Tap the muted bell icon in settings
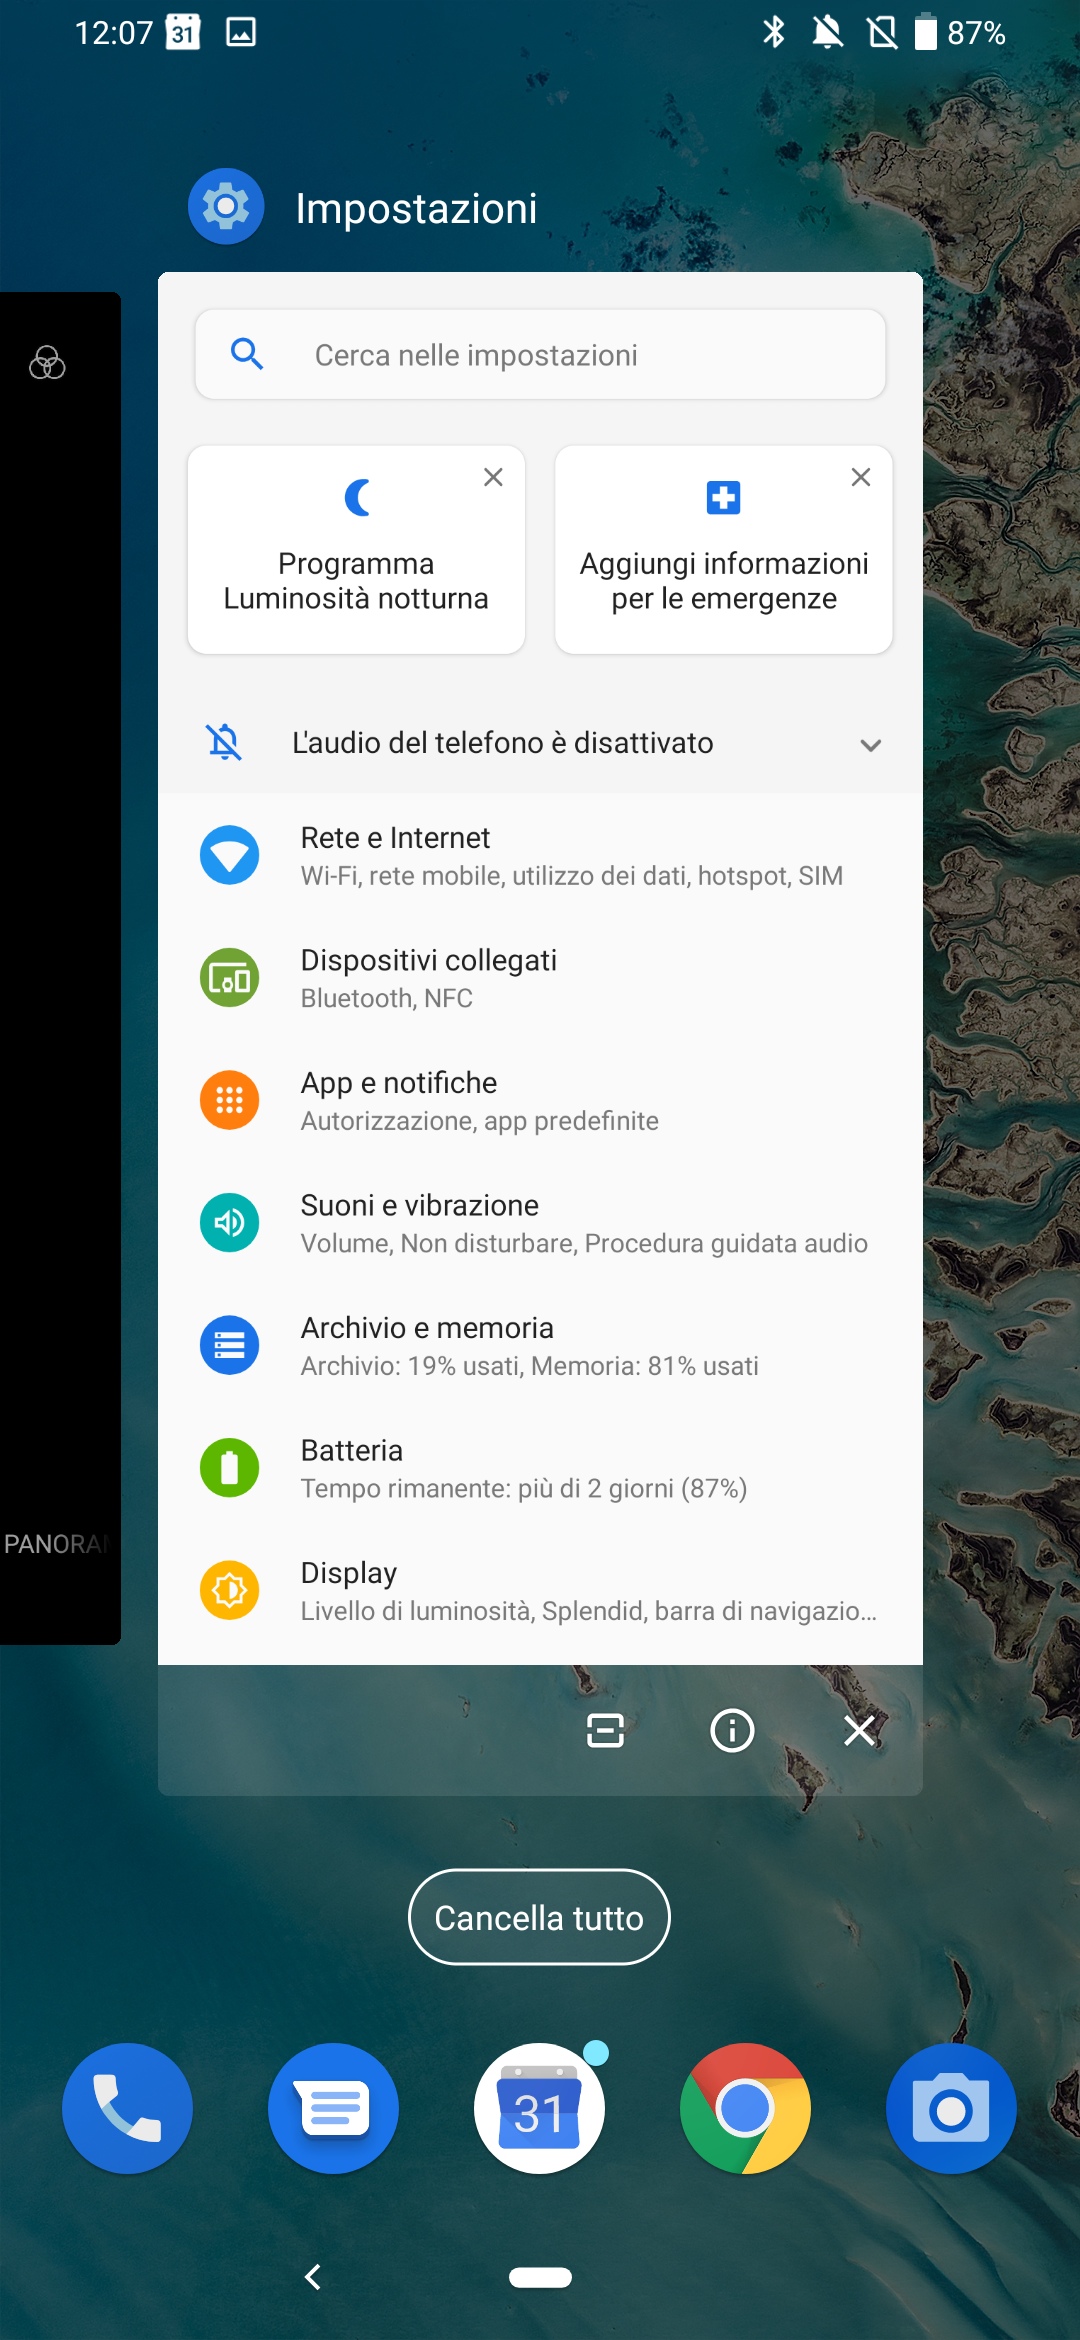1080x2340 pixels. [224, 742]
